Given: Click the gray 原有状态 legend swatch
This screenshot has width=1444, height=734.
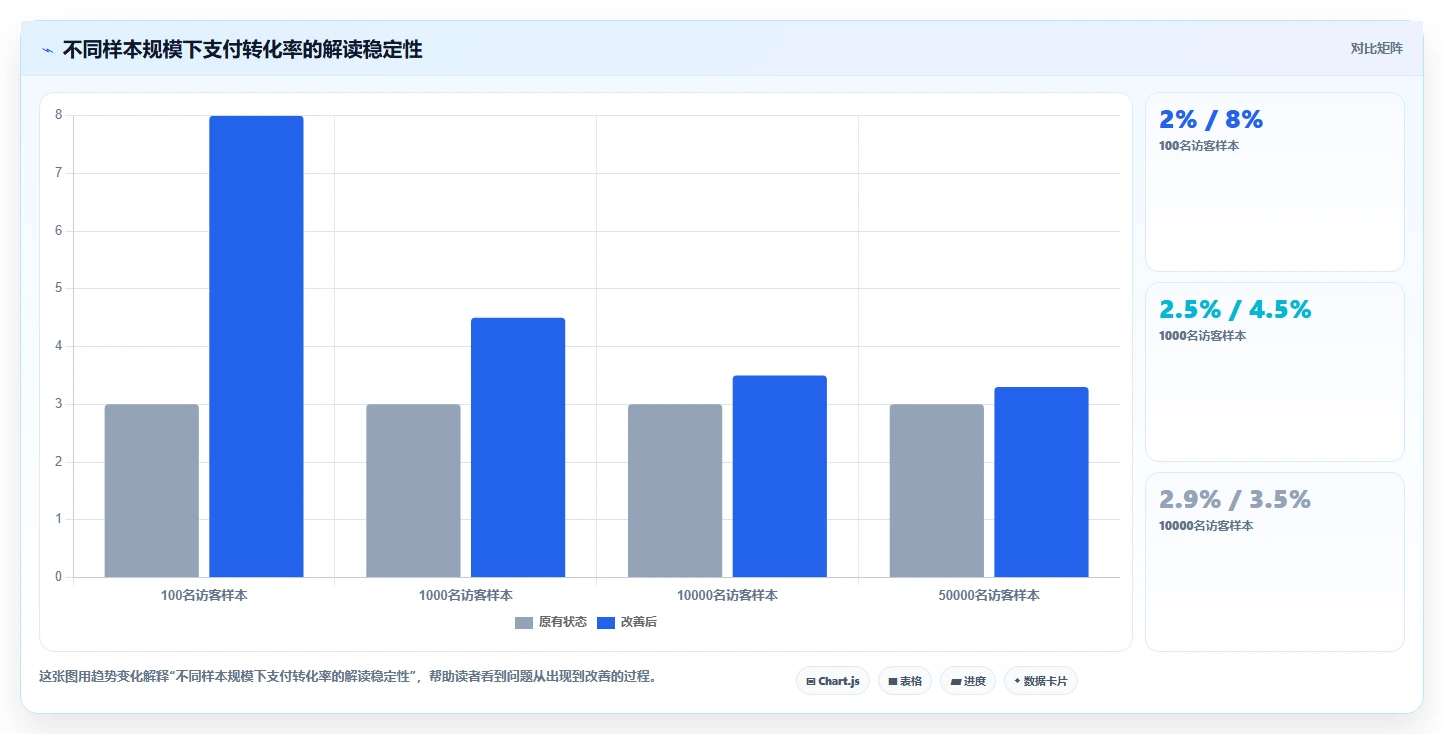Looking at the screenshot, I should tap(524, 622).
